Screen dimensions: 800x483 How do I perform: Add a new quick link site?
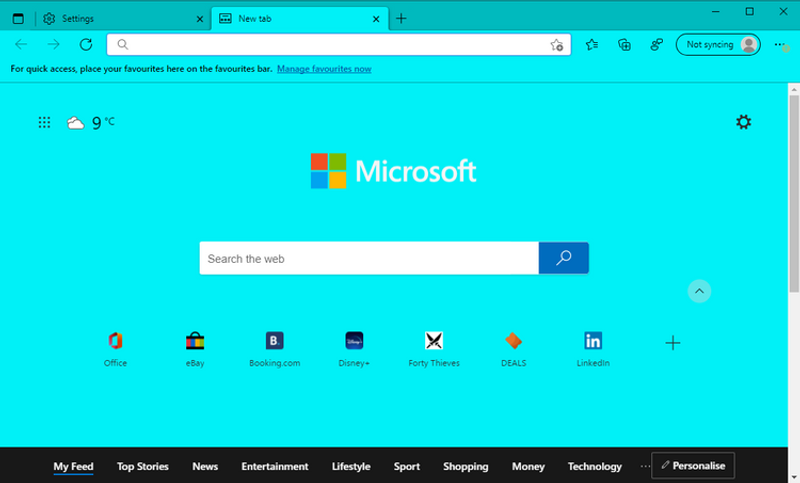click(x=672, y=343)
